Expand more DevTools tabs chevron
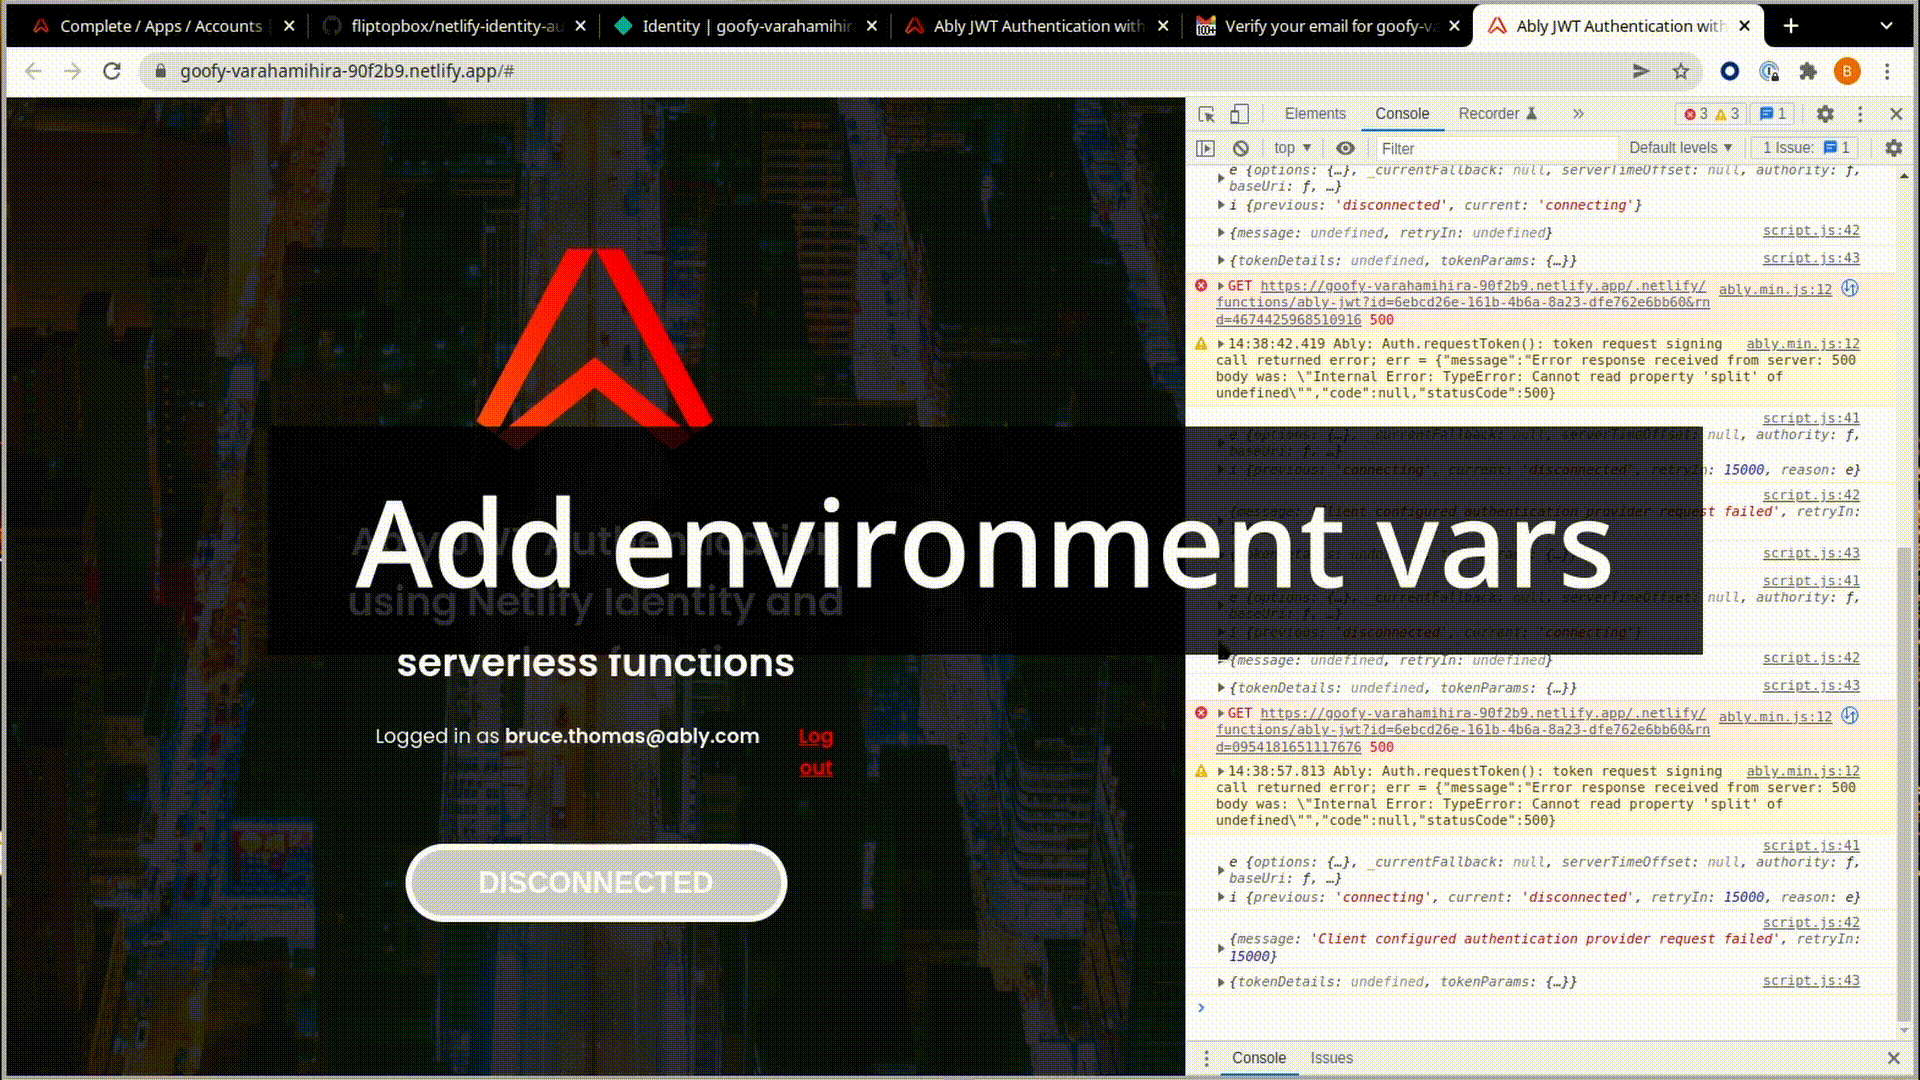Viewport: 1920px width, 1080px height. (1578, 114)
